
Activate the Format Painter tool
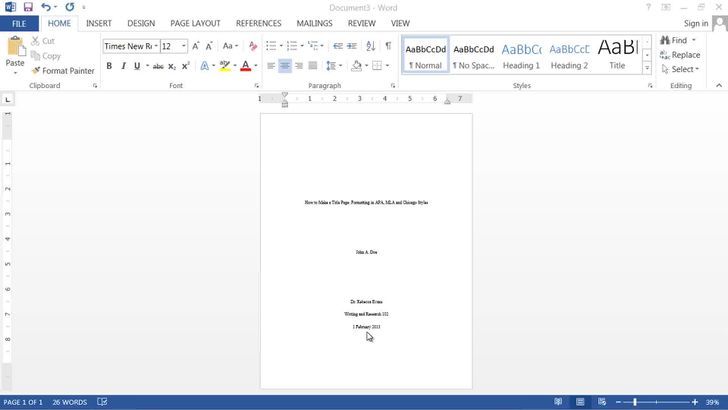pyautogui.click(x=62, y=71)
